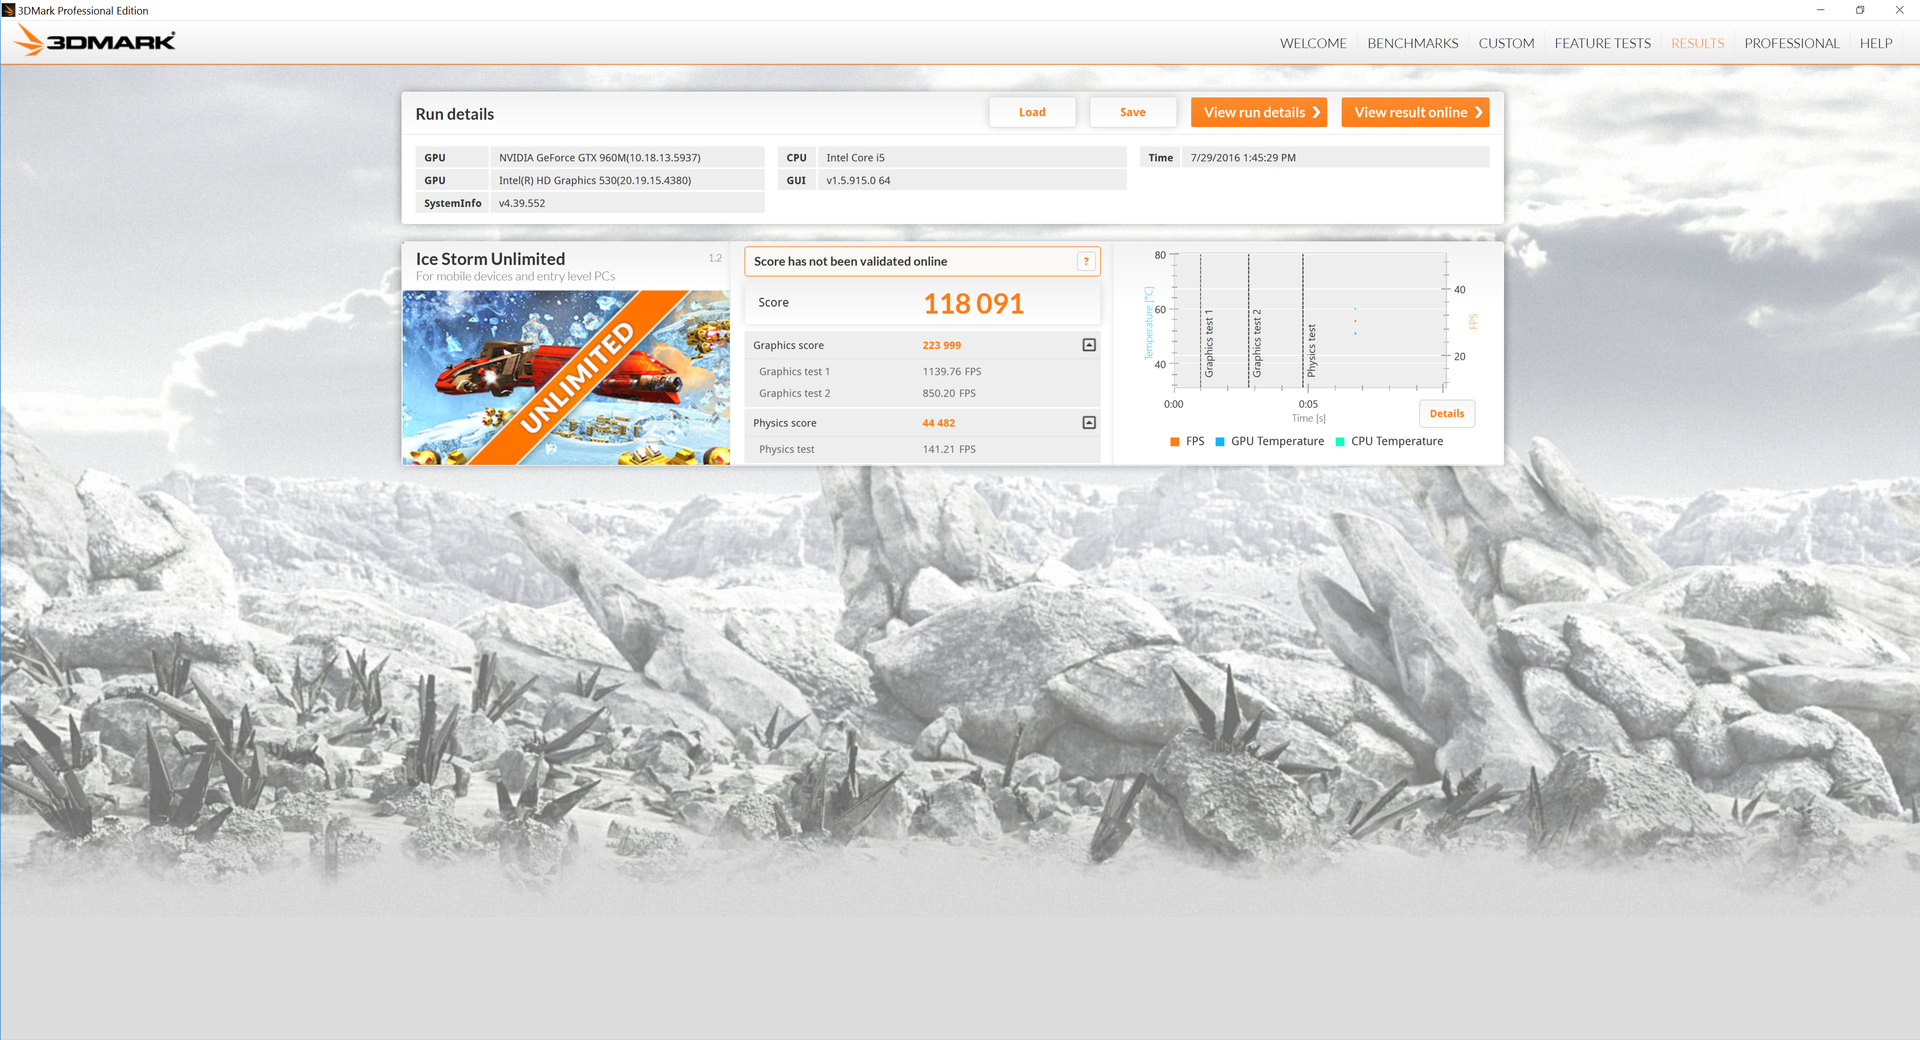Click View run details button

coord(1259,112)
